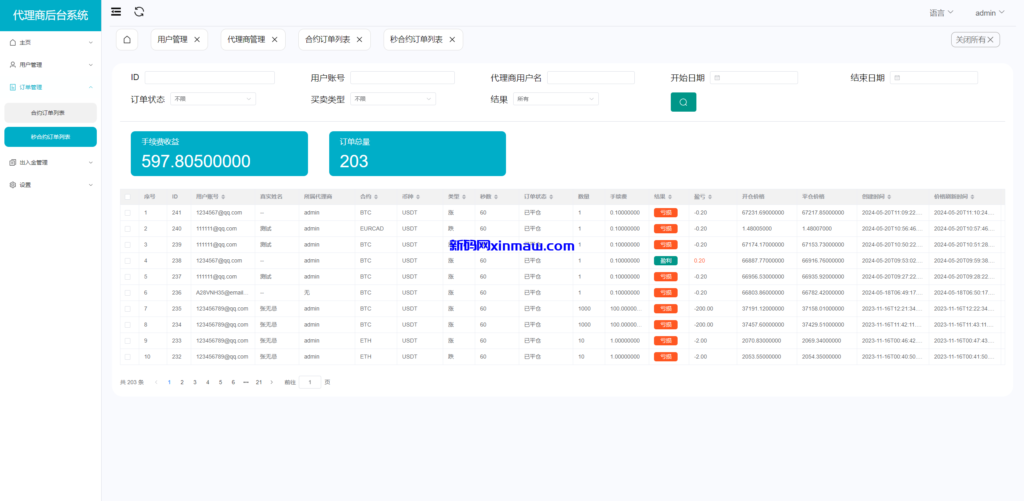Screen dimensions: 1024x501
Task: Open the 订单状态 dropdown
Action: pos(213,99)
